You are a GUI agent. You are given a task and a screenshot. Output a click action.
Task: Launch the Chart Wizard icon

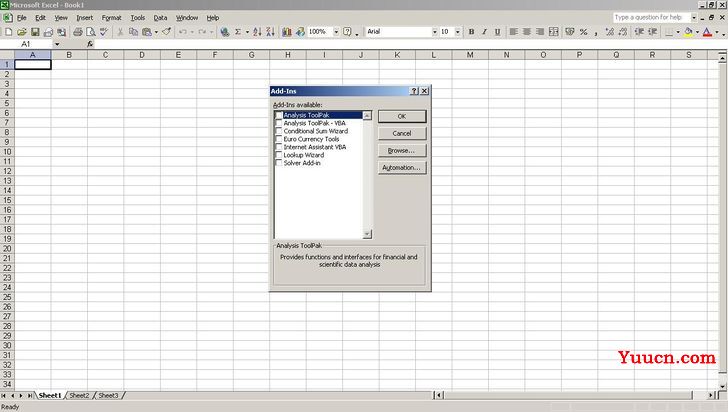pyautogui.click(x=286, y=32)
